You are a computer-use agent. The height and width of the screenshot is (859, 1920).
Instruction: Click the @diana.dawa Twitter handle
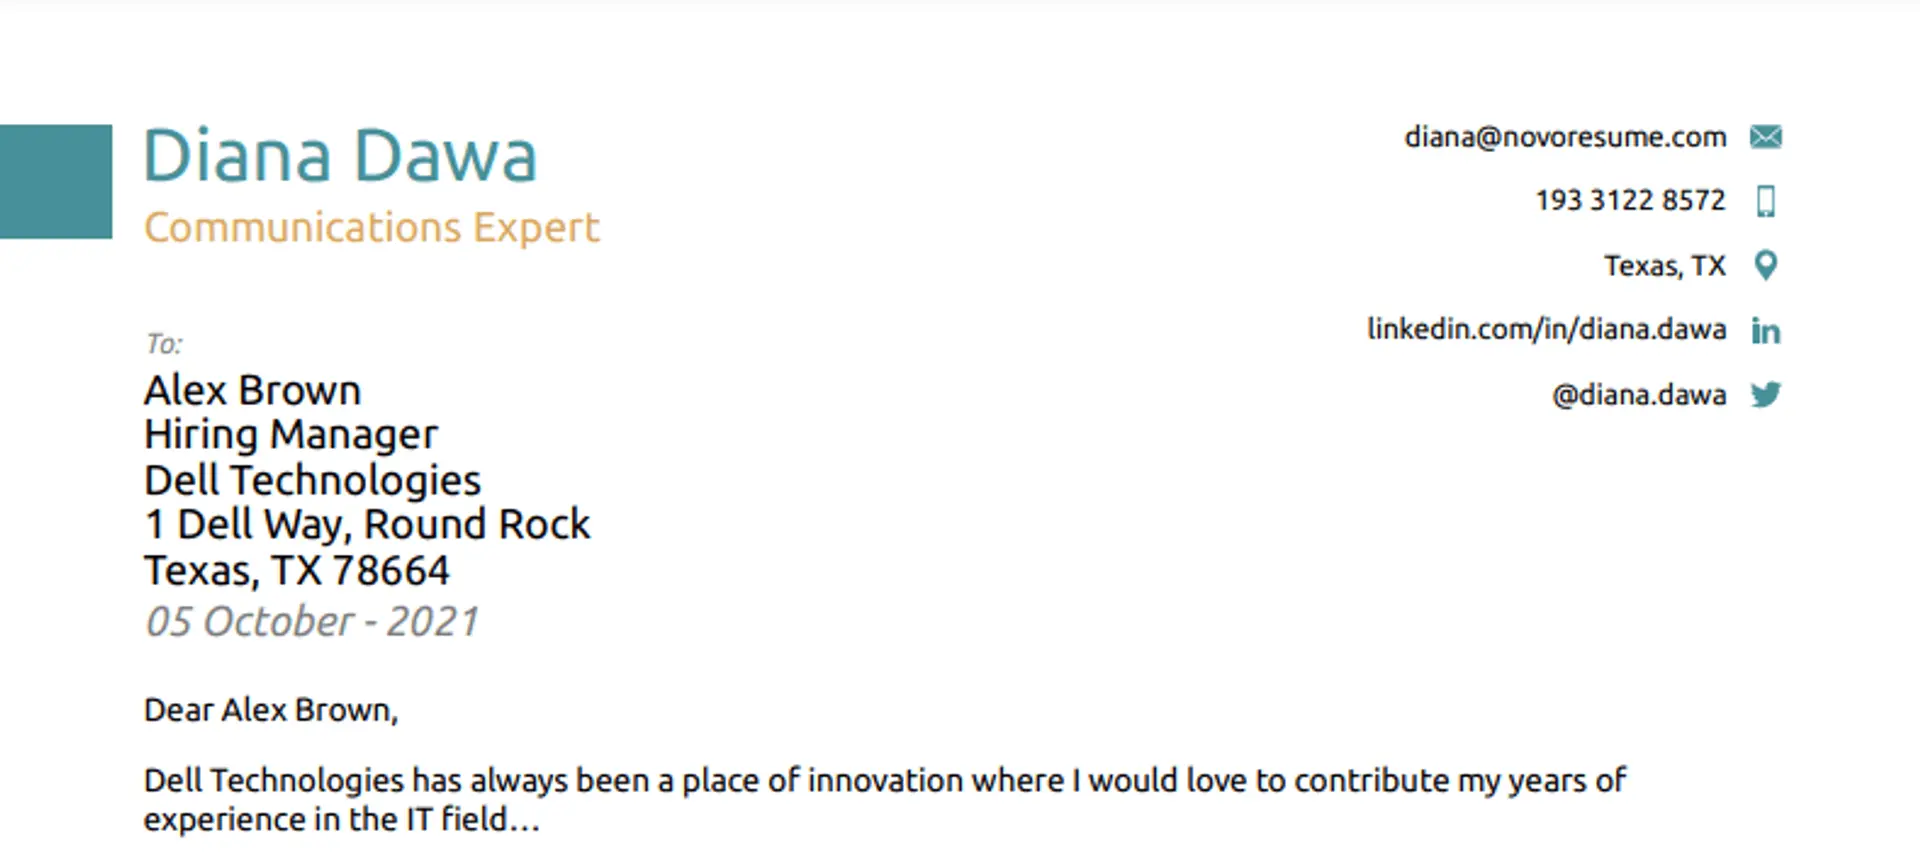[1638, 395]
